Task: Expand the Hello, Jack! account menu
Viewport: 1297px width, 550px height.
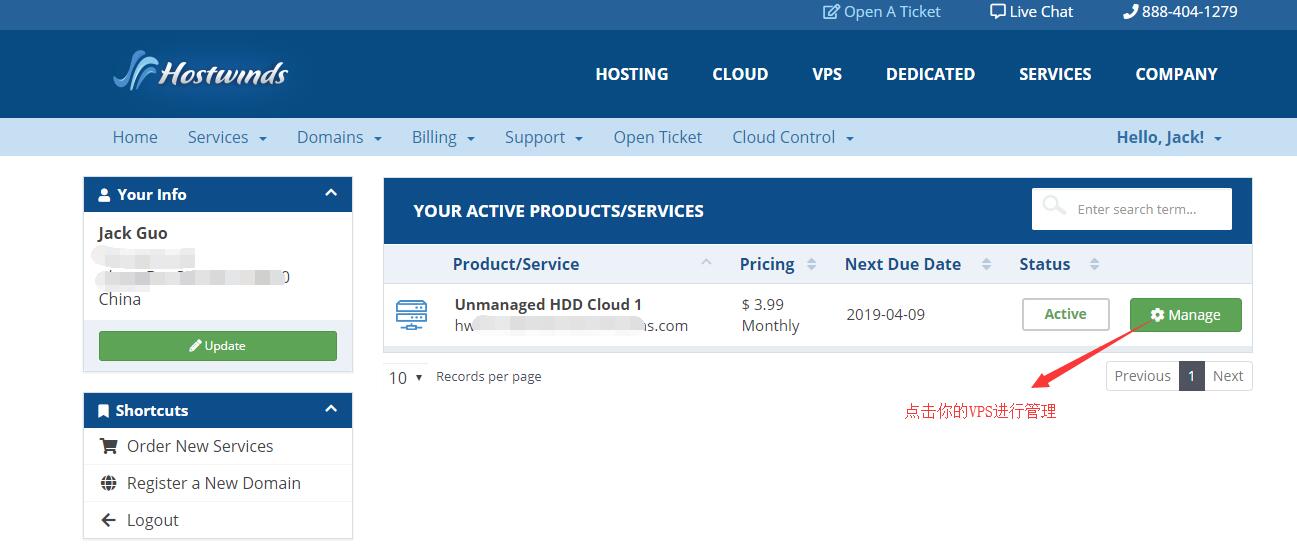Action: (1168, 137)
